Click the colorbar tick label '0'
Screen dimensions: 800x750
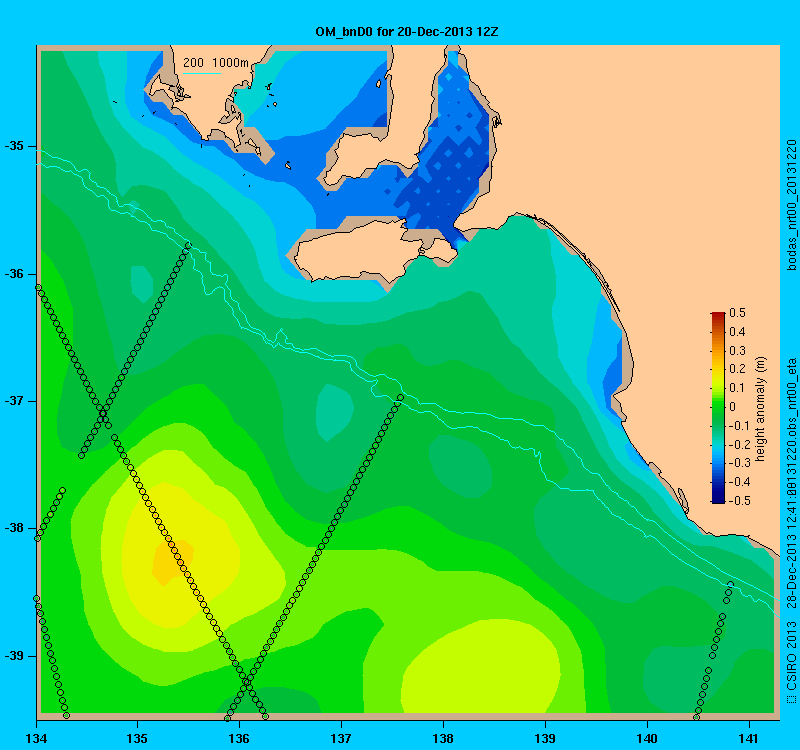(x=733, y=407)
